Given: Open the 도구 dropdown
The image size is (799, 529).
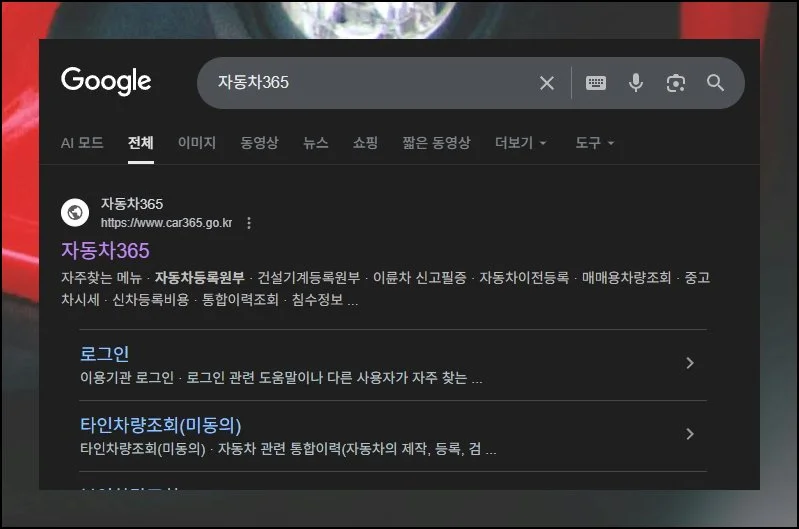Looking at the screenshot, I should (x=594, y=143).
